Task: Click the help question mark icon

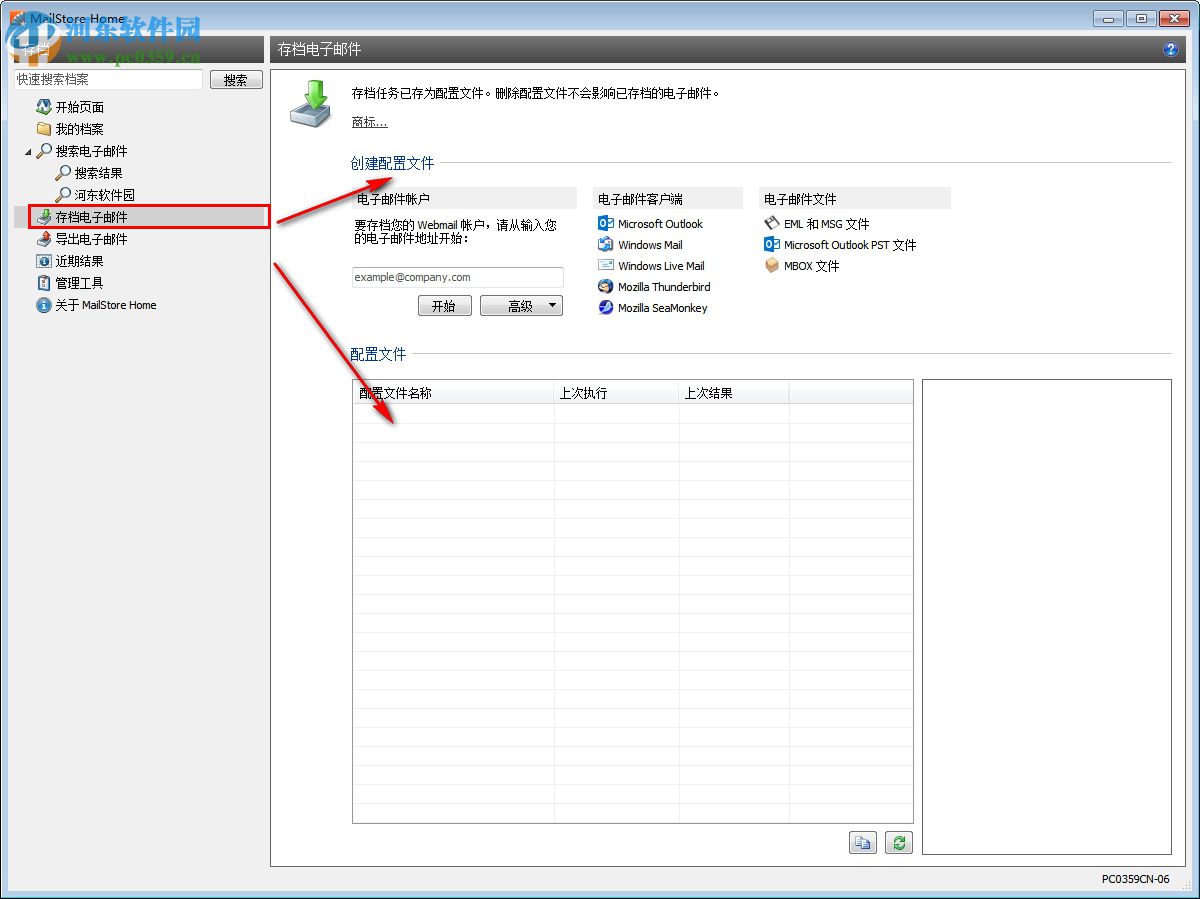Action: click(x=1171, y=49)
